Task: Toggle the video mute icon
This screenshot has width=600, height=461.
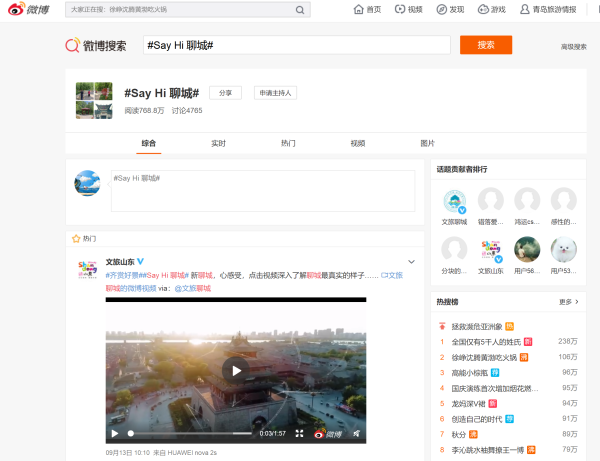Action: [356, 433]
